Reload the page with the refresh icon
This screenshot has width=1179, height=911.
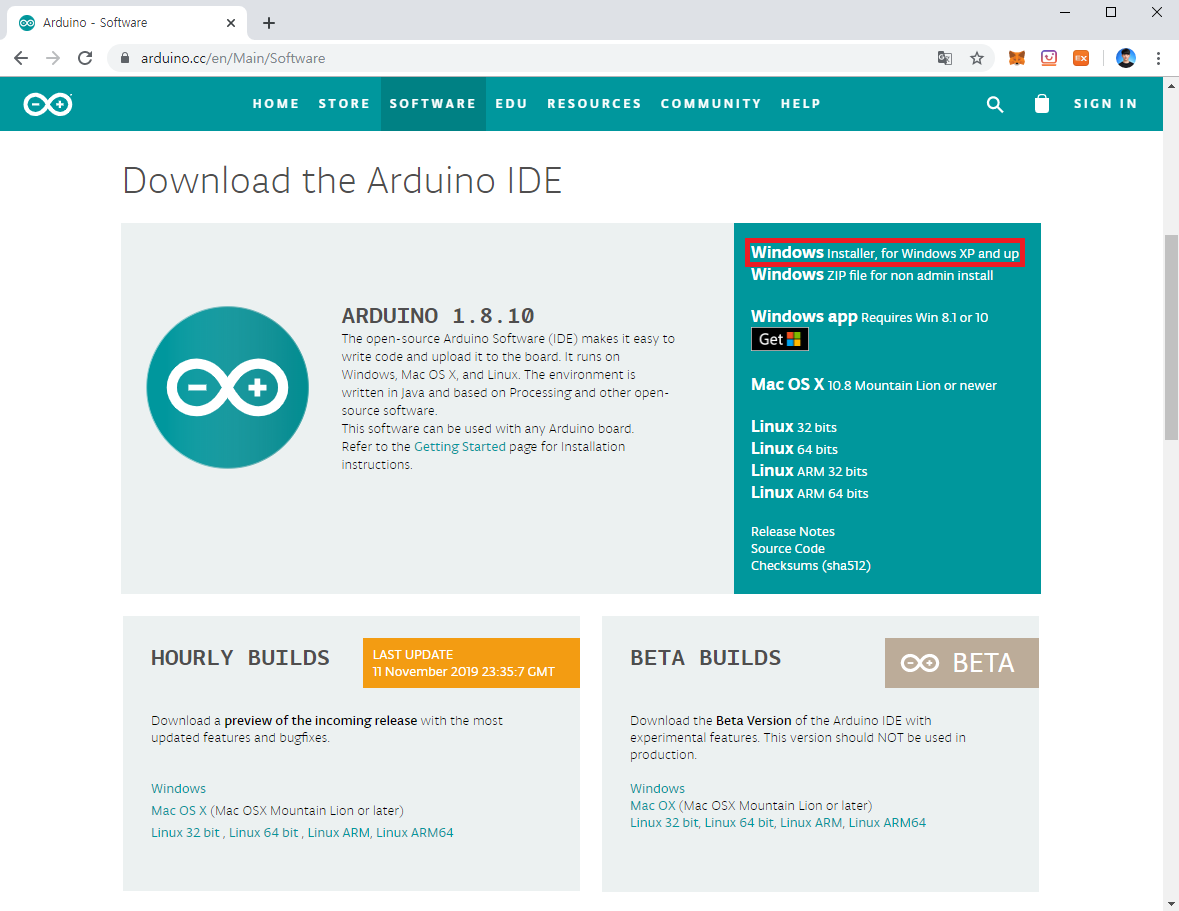[85, 58]
